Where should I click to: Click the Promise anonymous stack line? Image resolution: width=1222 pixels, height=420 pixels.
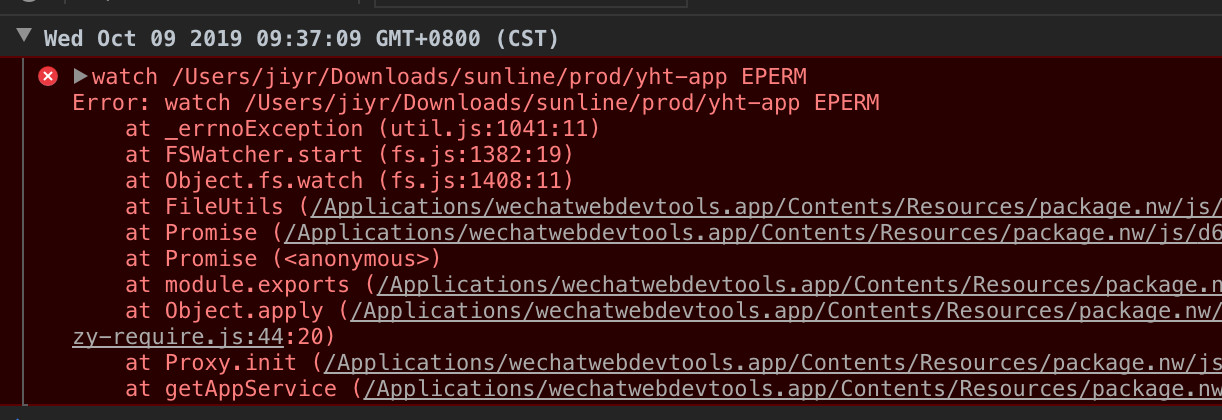[283, 259]
